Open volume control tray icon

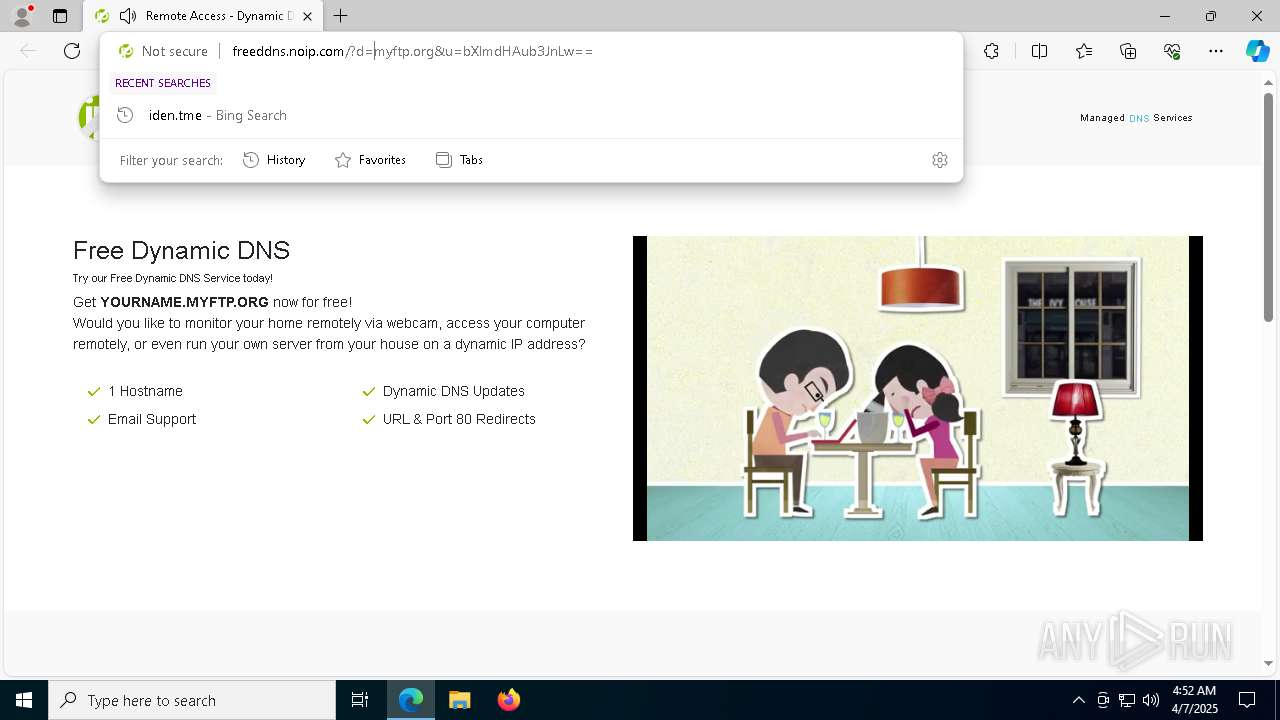coord(1151,700)
